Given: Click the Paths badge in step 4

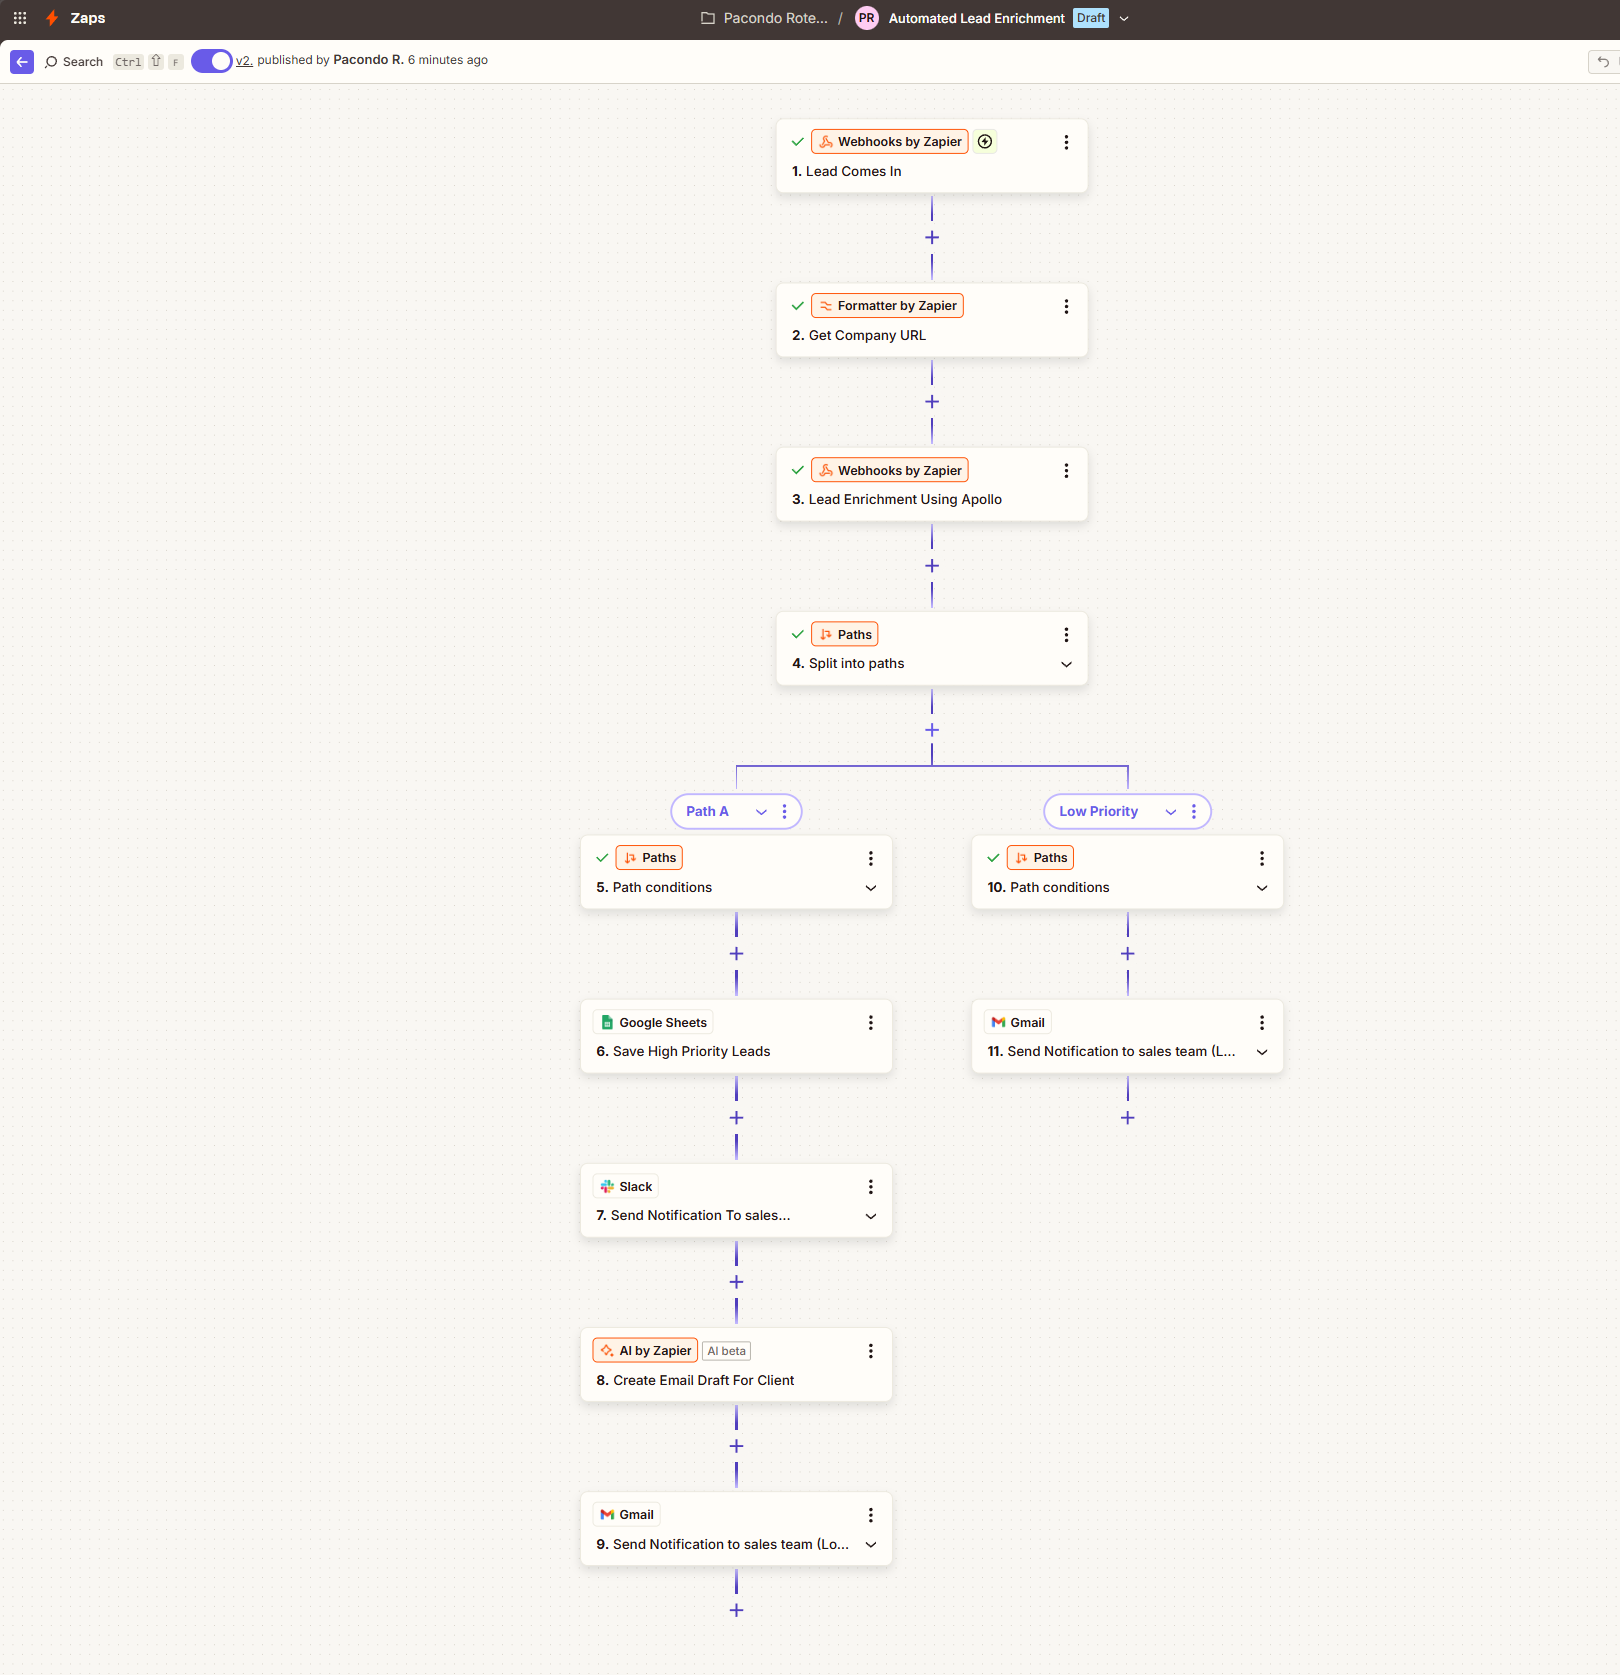Looking at the screenshot, I should click(x=845, y=634).
